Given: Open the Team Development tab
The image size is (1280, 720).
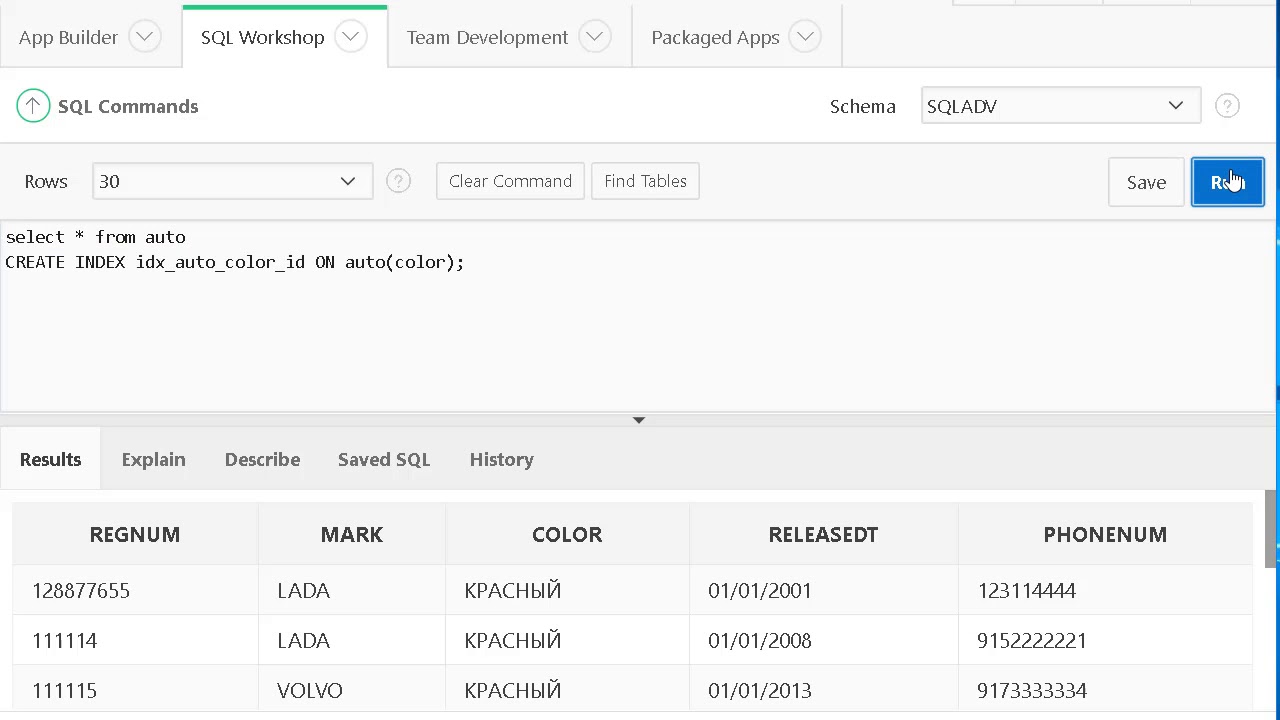Looking at the screenshot, I should coord(487,37).
